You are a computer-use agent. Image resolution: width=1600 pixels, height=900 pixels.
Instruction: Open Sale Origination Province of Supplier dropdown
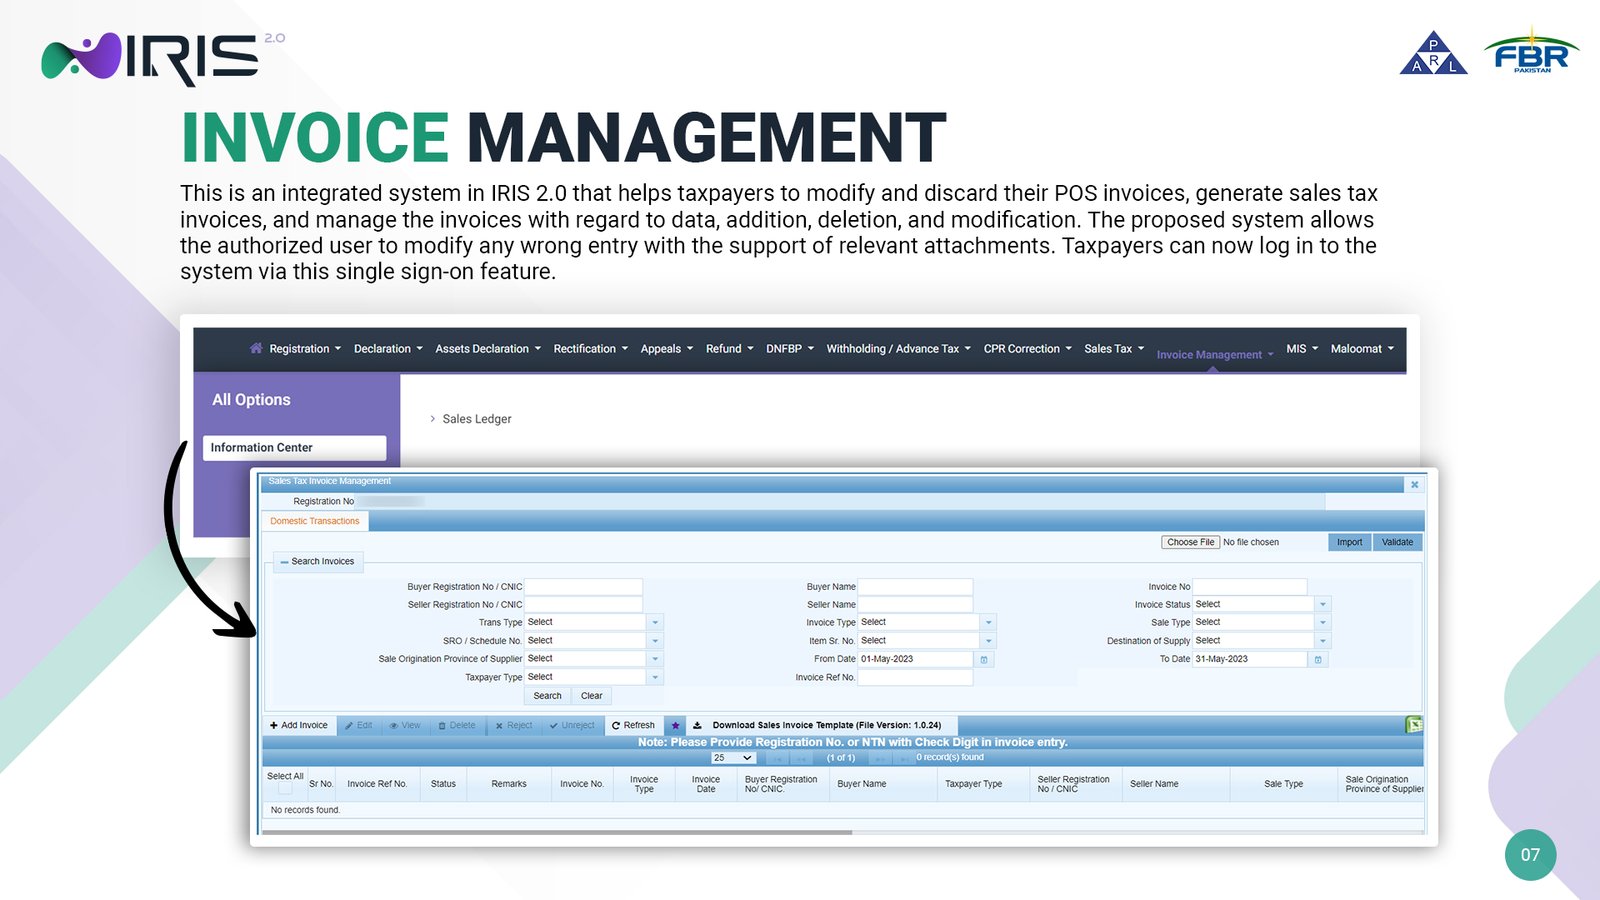(655, 659)
